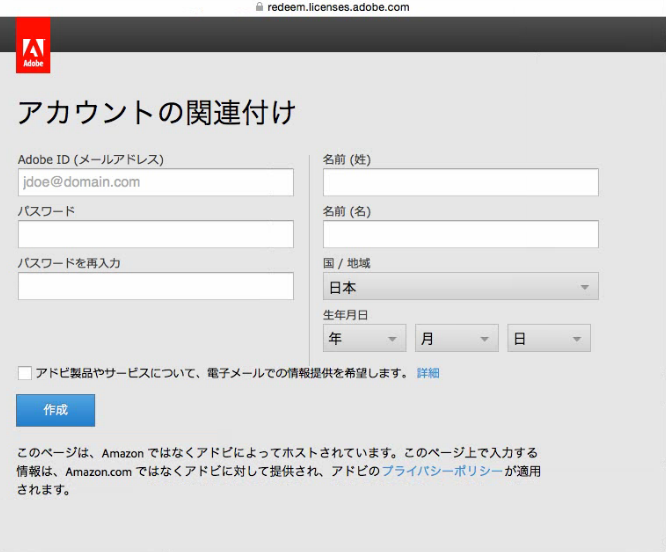Focus the Adobe ID email address field

click(155, 182)
